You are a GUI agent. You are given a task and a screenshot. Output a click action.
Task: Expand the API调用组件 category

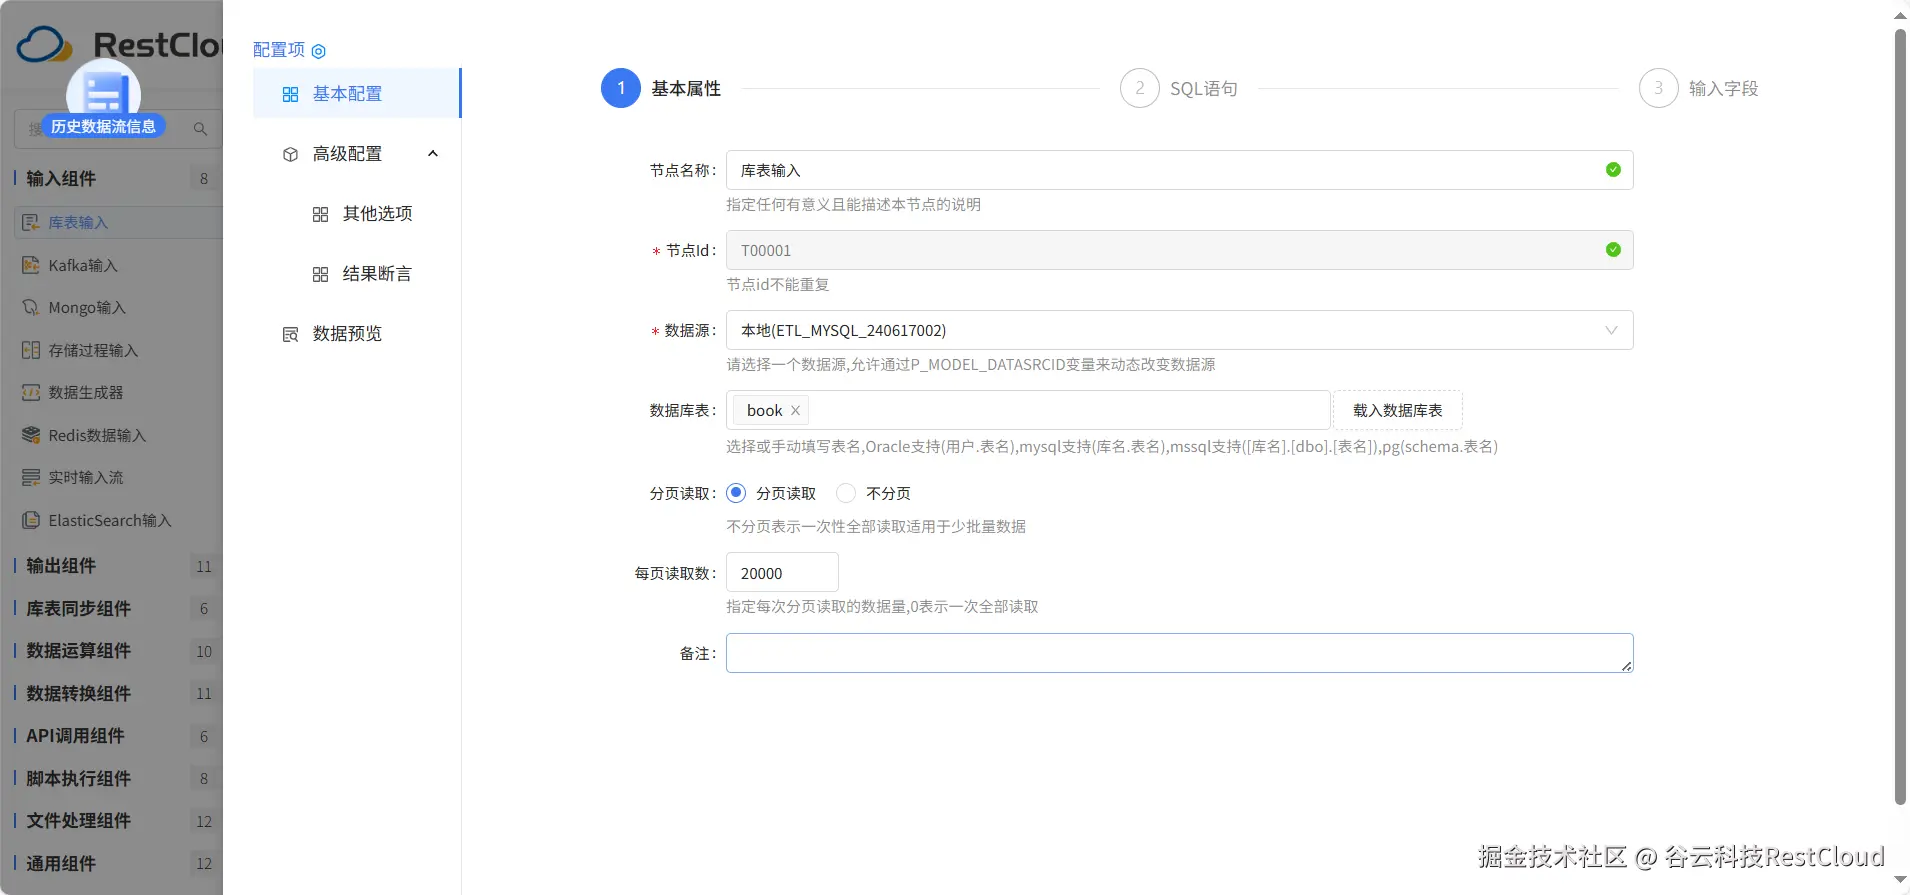click(111, 736)
